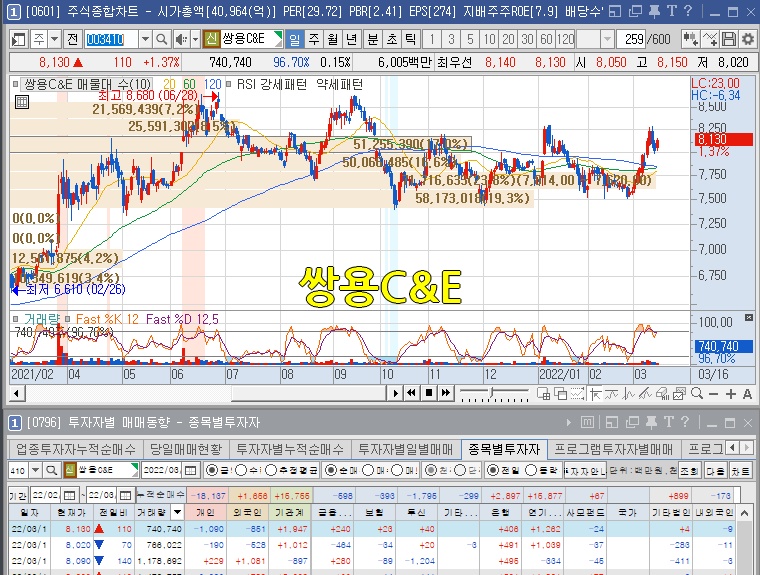Click the stop playback button under chart

(428, 393)
